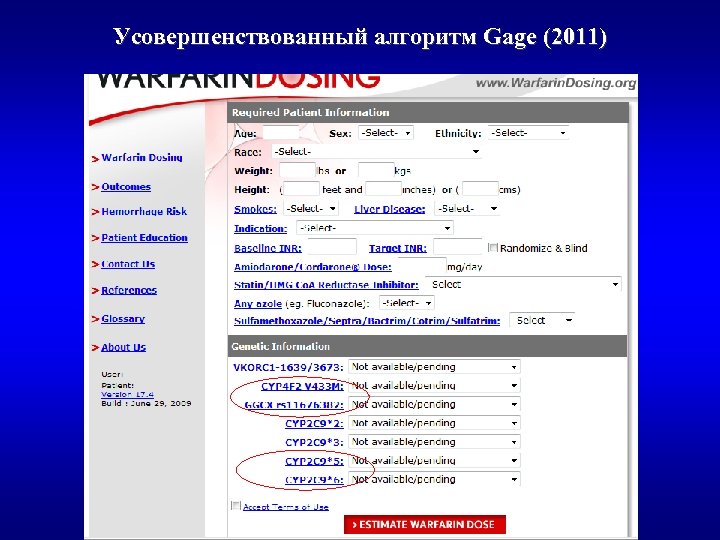Viewport: 720px width, 540px height.
Task: Expand the Race dropdown
Action: 377,152
